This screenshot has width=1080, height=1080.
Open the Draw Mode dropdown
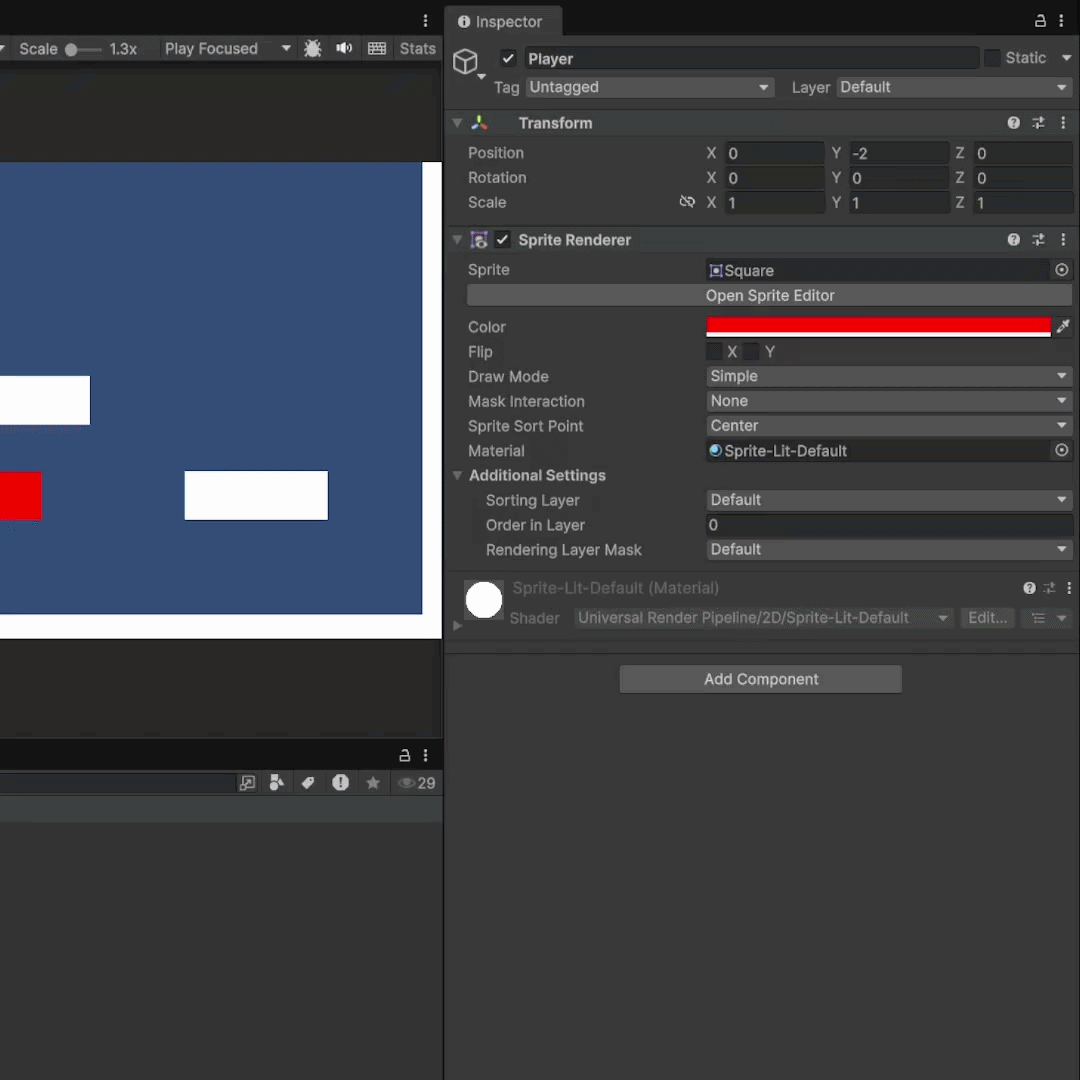coord(888,376)
